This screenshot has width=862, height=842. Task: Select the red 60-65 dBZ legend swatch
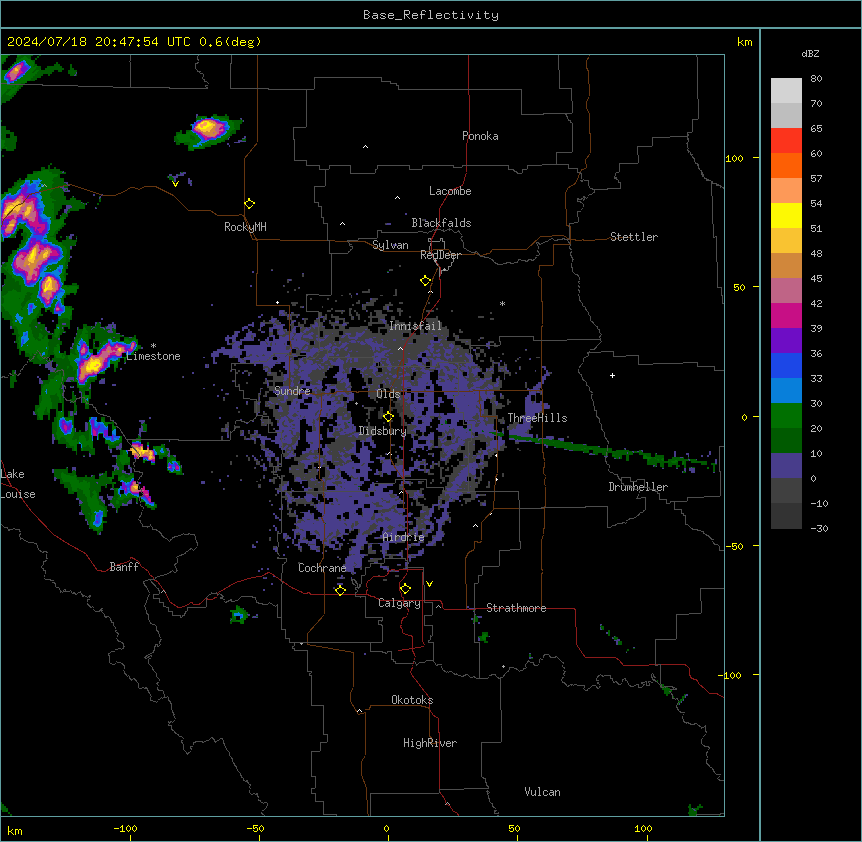tap(786, 141)
